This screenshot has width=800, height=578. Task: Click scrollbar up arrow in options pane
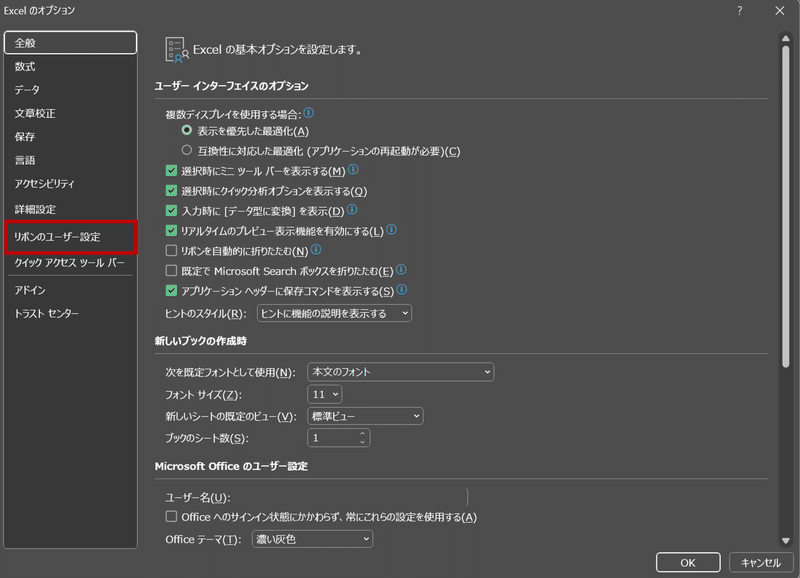[786, 38]
